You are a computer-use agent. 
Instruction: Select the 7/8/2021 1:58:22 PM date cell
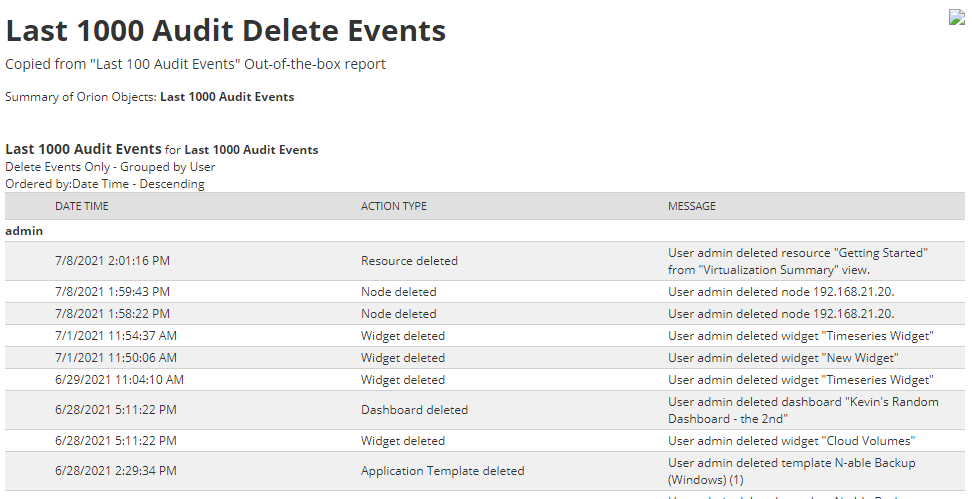[x=112, y=314]
